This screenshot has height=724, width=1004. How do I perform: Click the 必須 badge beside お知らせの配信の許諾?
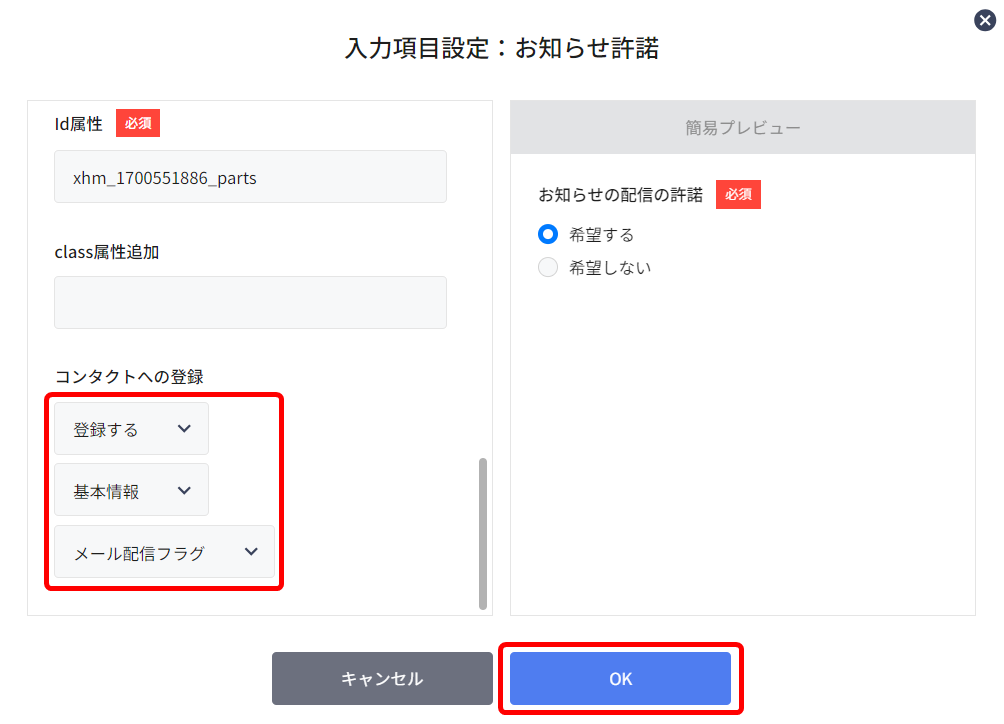point(738,195)
